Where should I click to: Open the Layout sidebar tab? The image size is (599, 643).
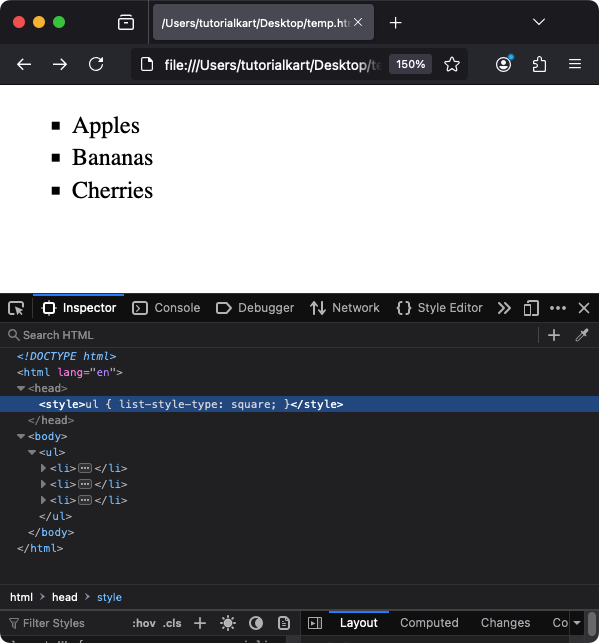[x=359, y=623]
